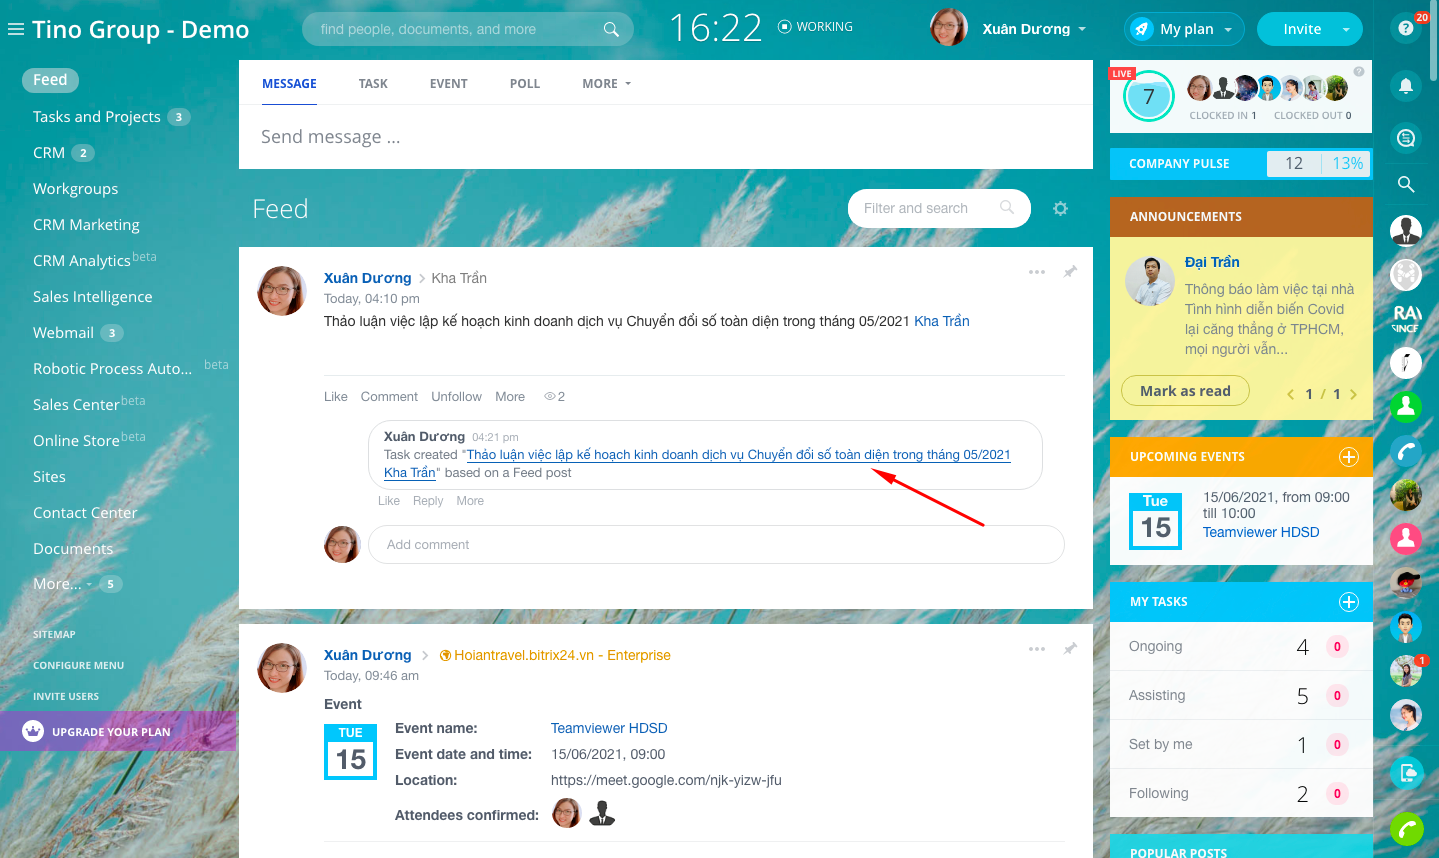Add a new task with My Tasks plus icon
This screenshot has height=858, width=1439.
pyautogui.click(x=1349, y=602)
